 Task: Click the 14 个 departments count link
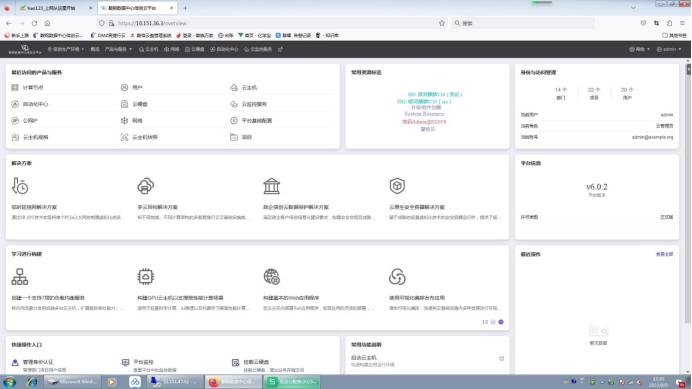coord(561,90)
